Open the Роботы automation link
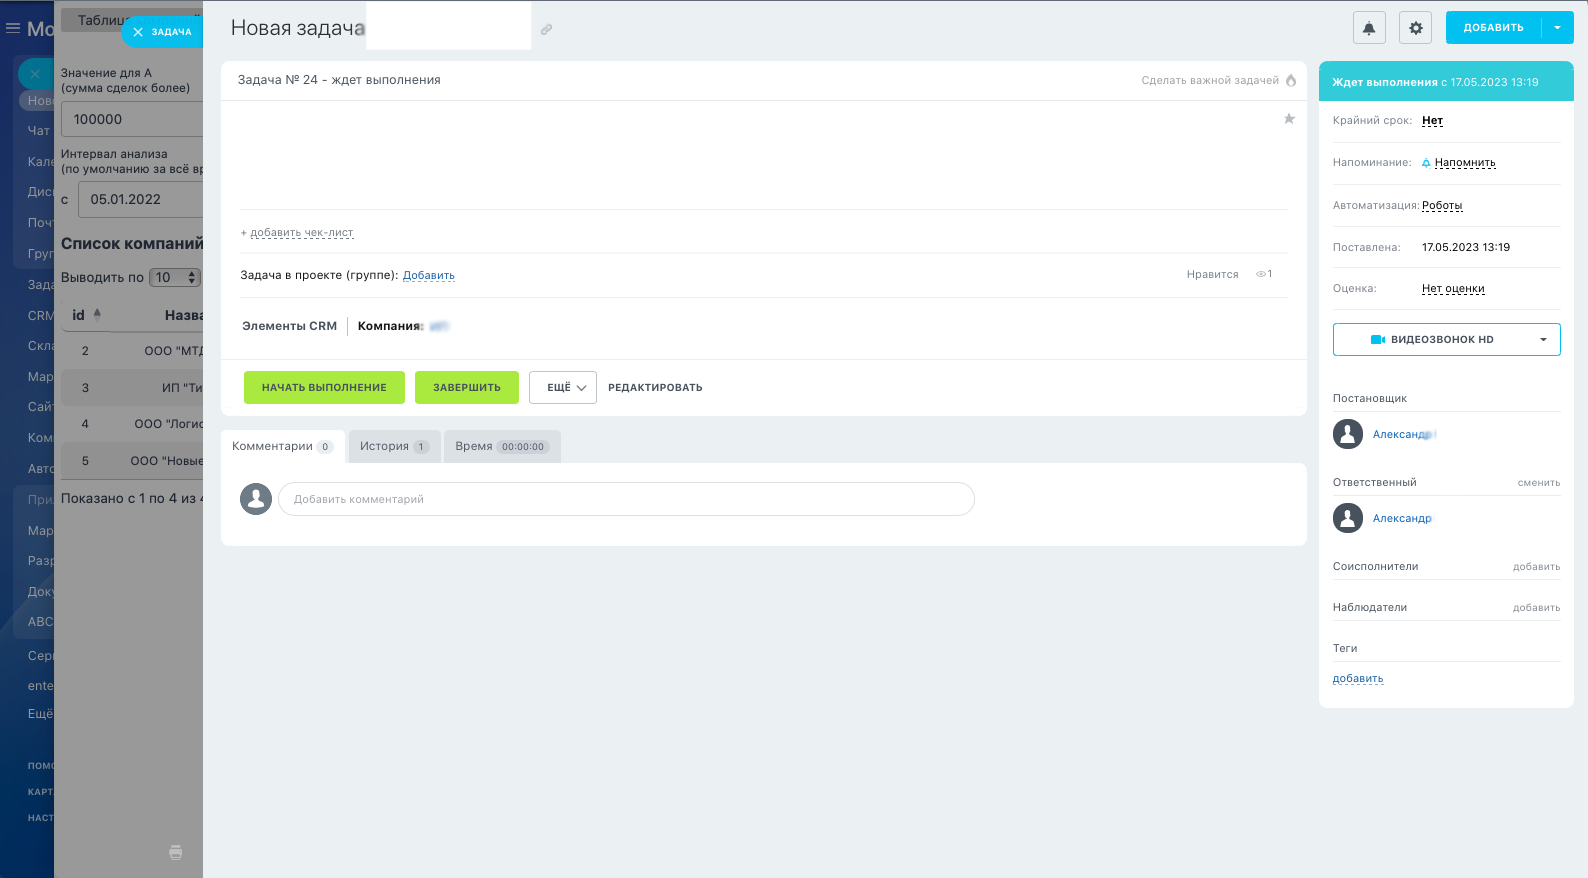This screenshot has width=1588, height=878. [x=1442, y=206]
